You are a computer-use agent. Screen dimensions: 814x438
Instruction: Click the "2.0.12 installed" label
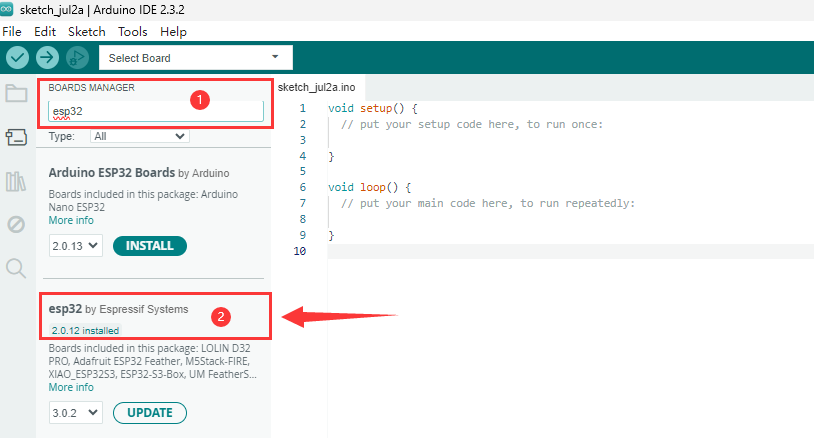85,331
